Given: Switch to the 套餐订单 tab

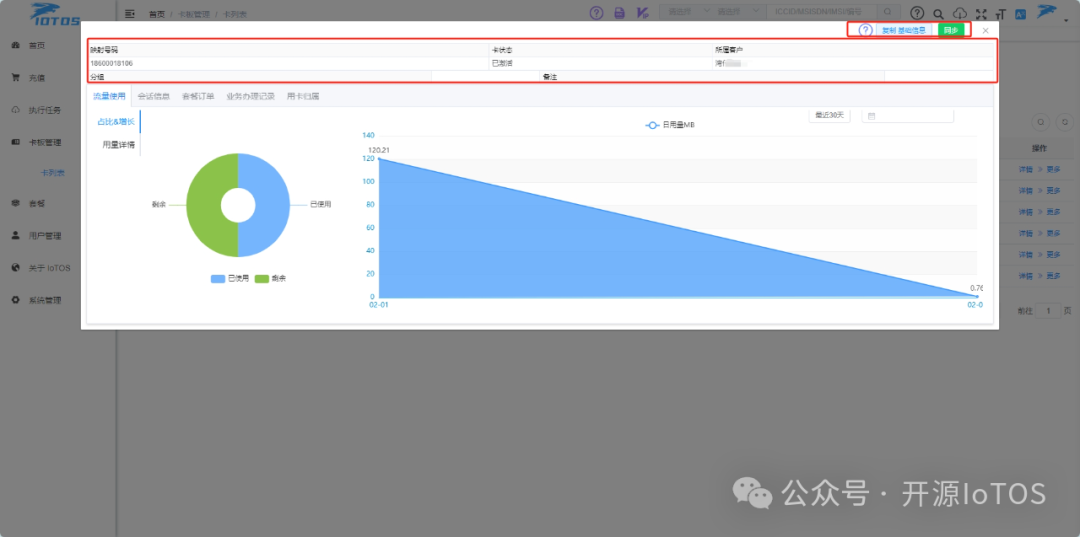Looking at the screenshot, I should pyautogui.click(x=198, y=96).
